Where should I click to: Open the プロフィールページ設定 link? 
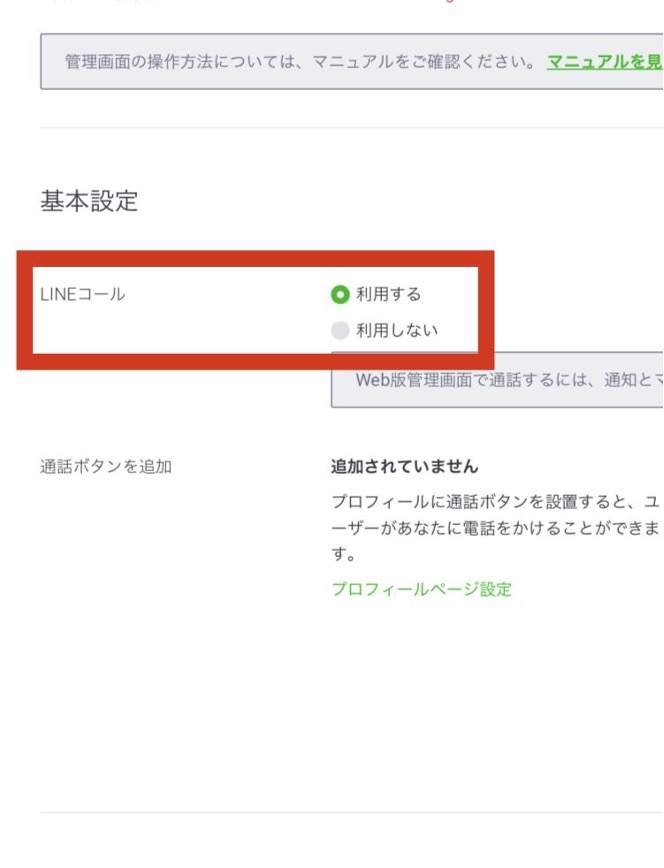tap(421, 589)
